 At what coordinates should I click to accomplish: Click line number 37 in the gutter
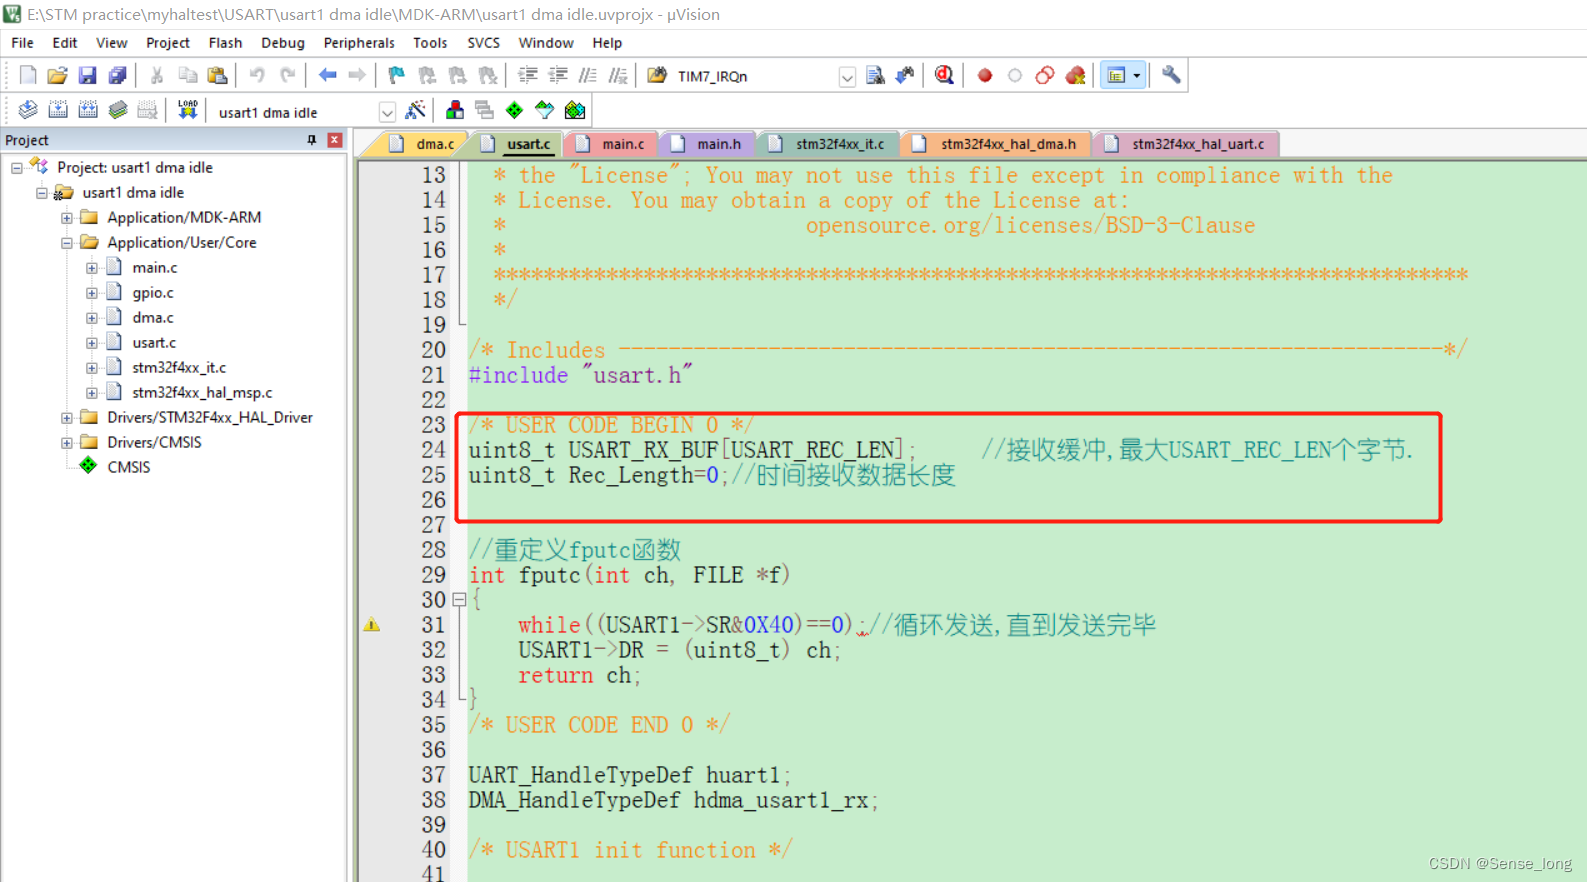[433, 775]
